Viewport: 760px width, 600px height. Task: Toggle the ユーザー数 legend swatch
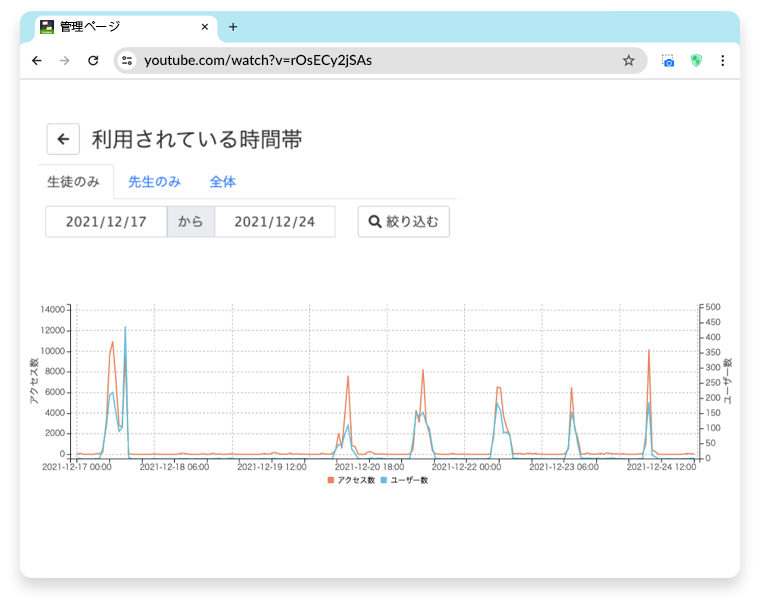click(x=384, y=480)
